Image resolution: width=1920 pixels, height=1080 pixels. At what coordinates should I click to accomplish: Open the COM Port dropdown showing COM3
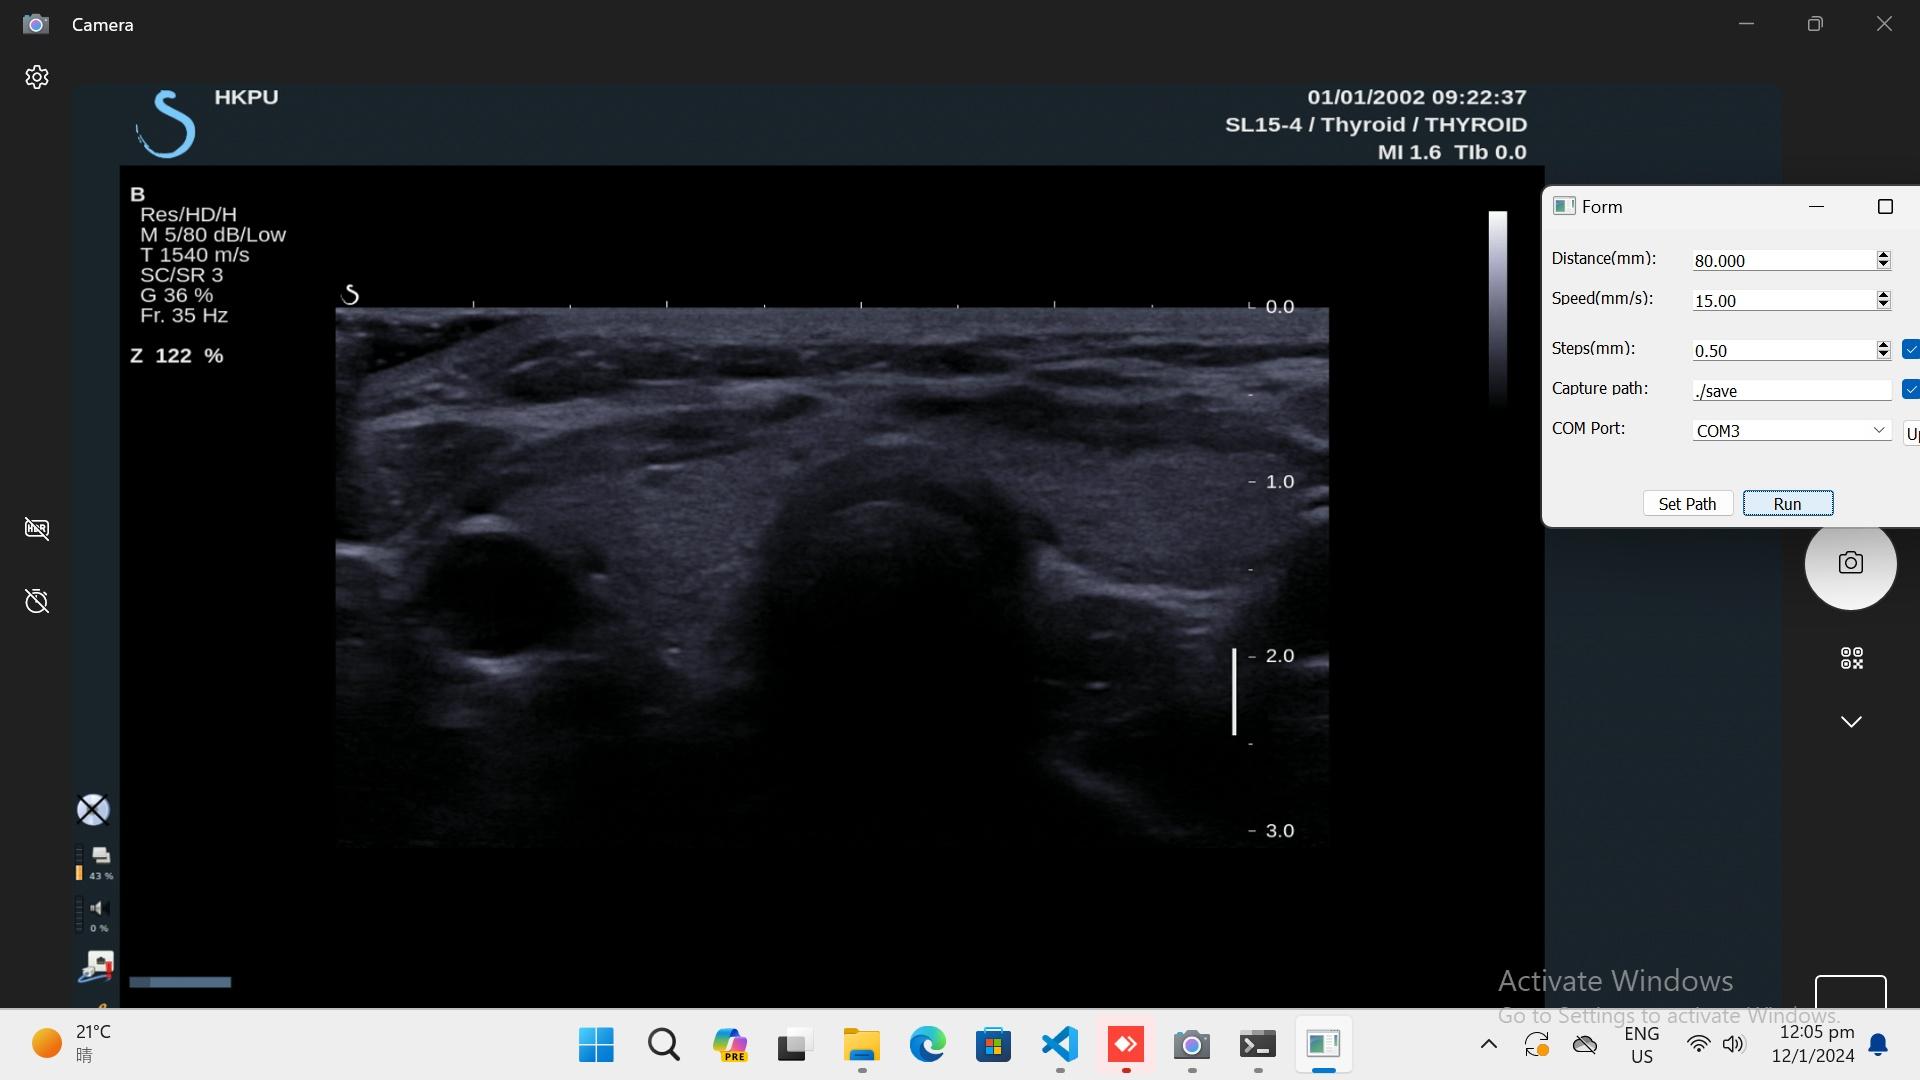[1791, 430]
